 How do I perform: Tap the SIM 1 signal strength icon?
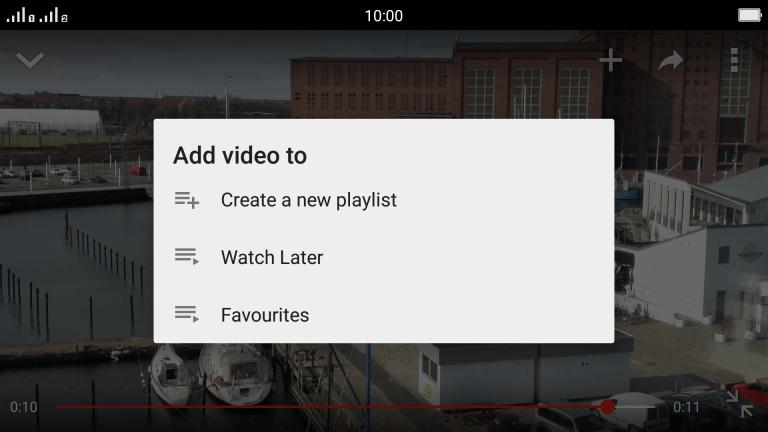[x=20, y=15]
